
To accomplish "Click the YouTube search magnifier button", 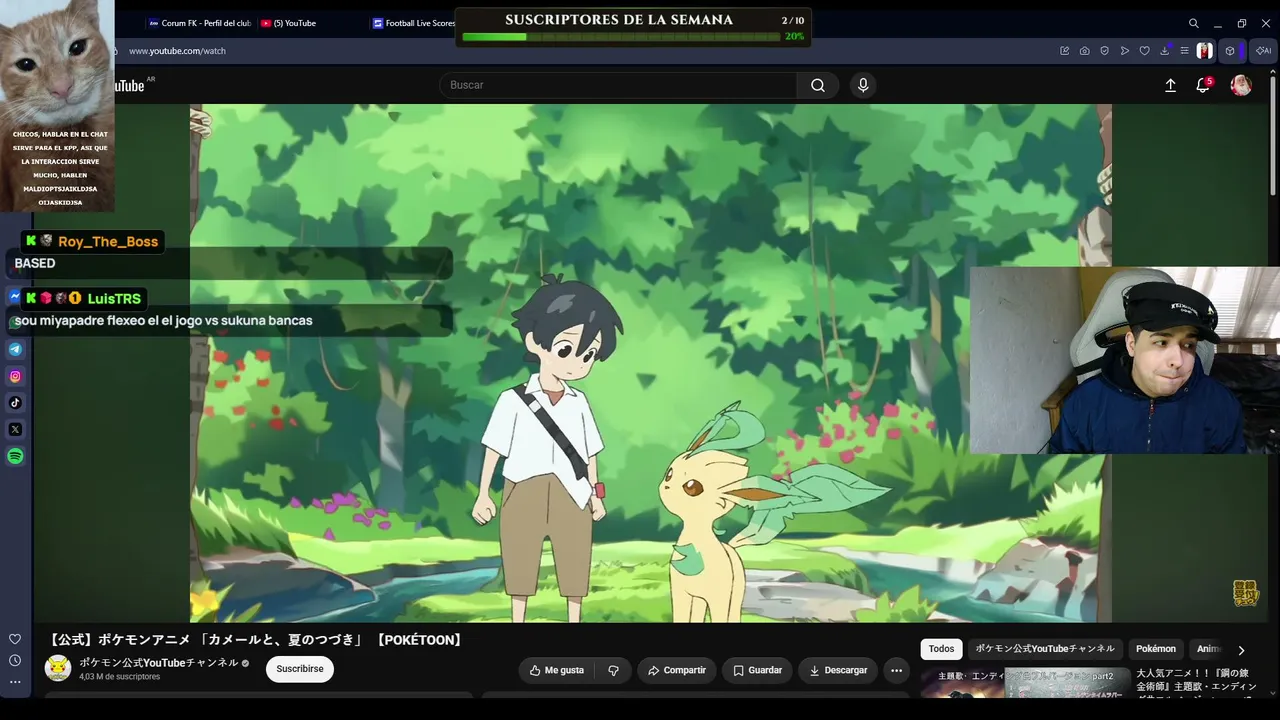I will tap(818, 85).
